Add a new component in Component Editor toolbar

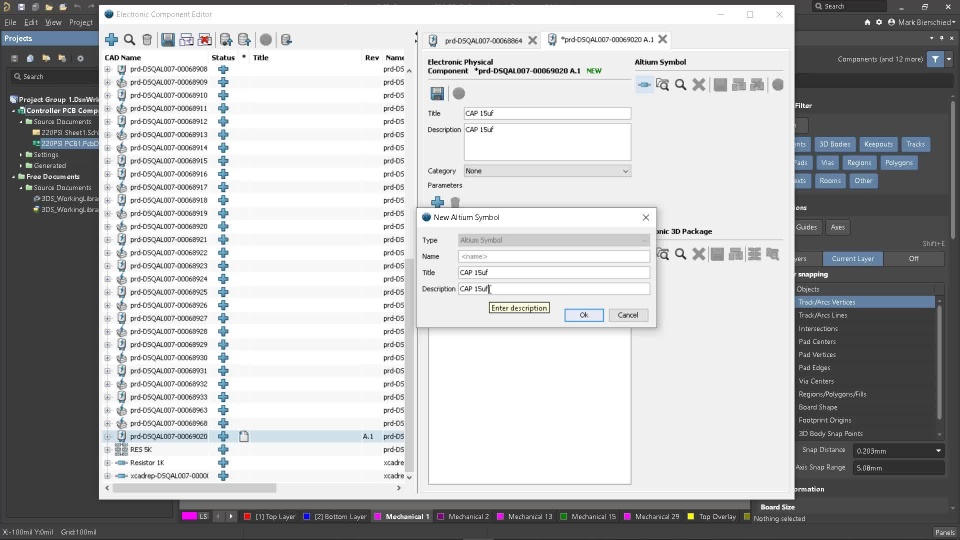[111, 40]
